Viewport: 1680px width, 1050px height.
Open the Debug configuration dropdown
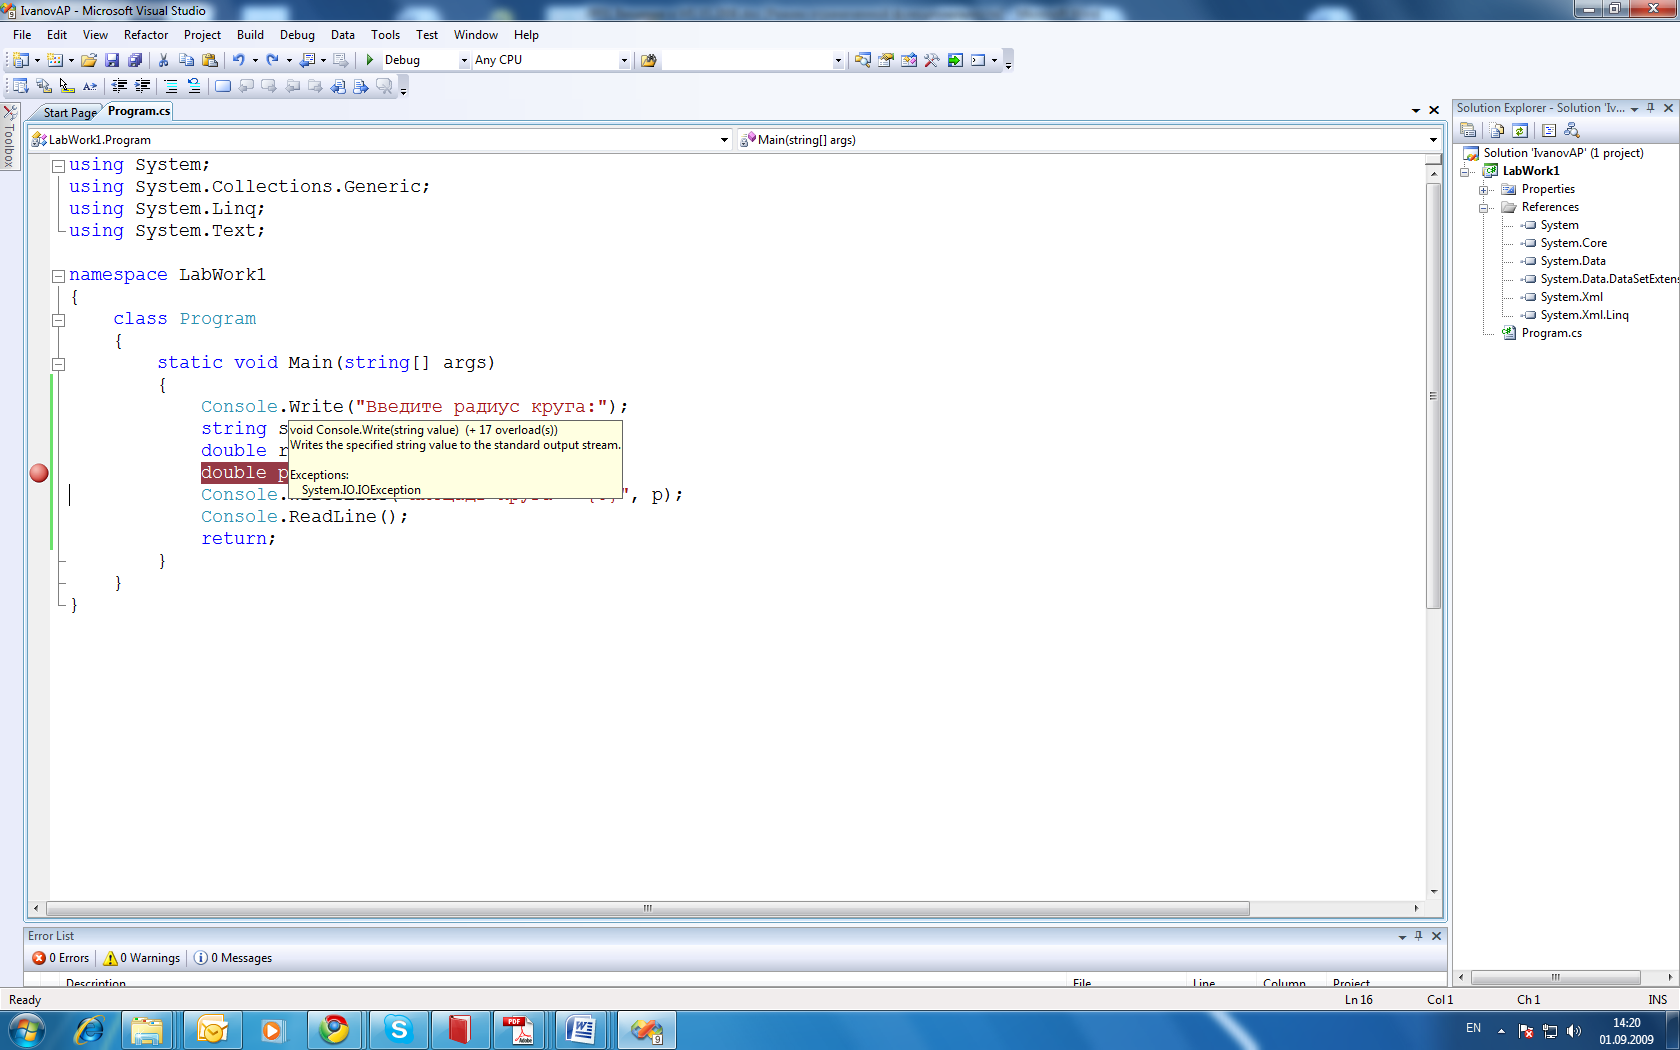[464, 60]
